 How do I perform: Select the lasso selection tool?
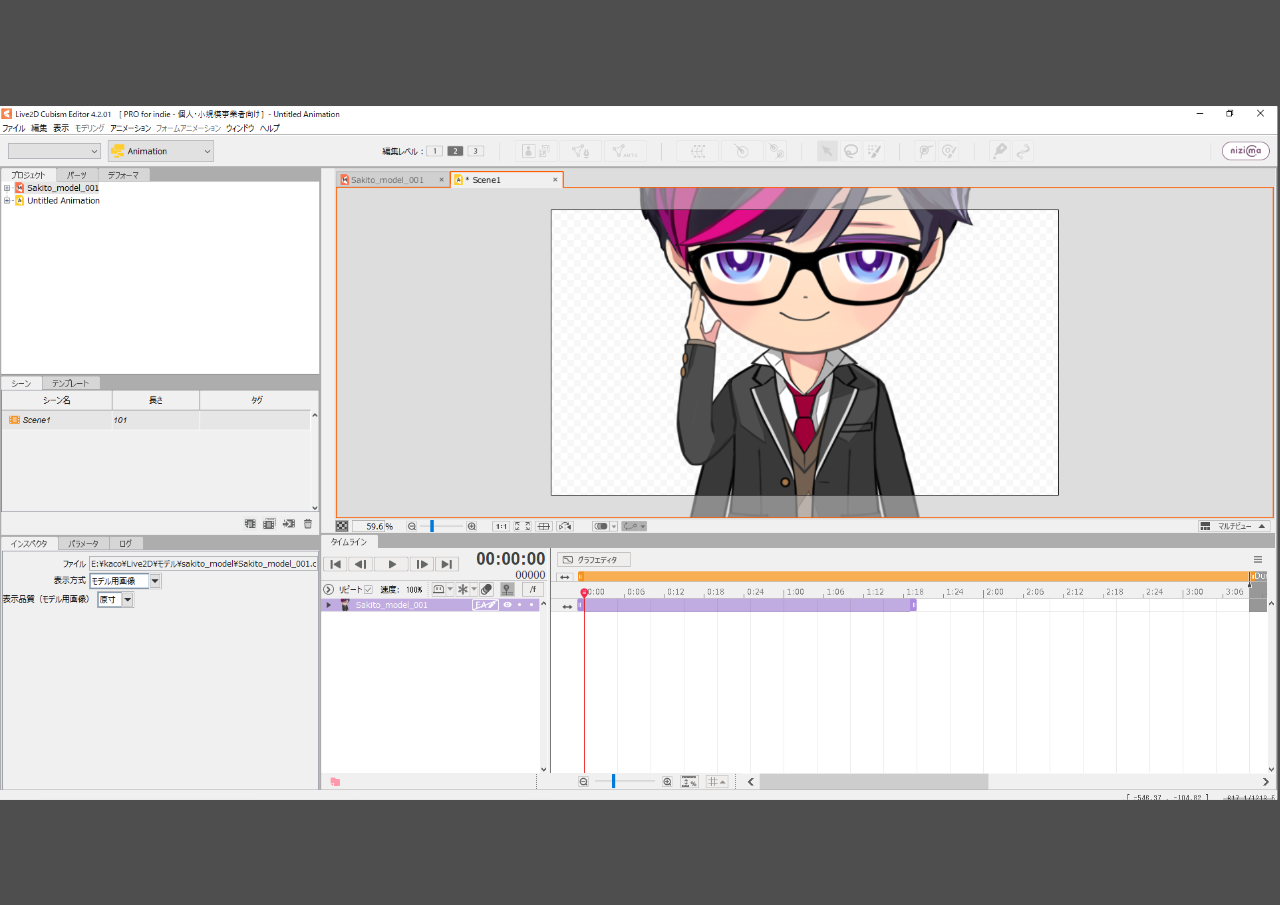coord(851,151)
